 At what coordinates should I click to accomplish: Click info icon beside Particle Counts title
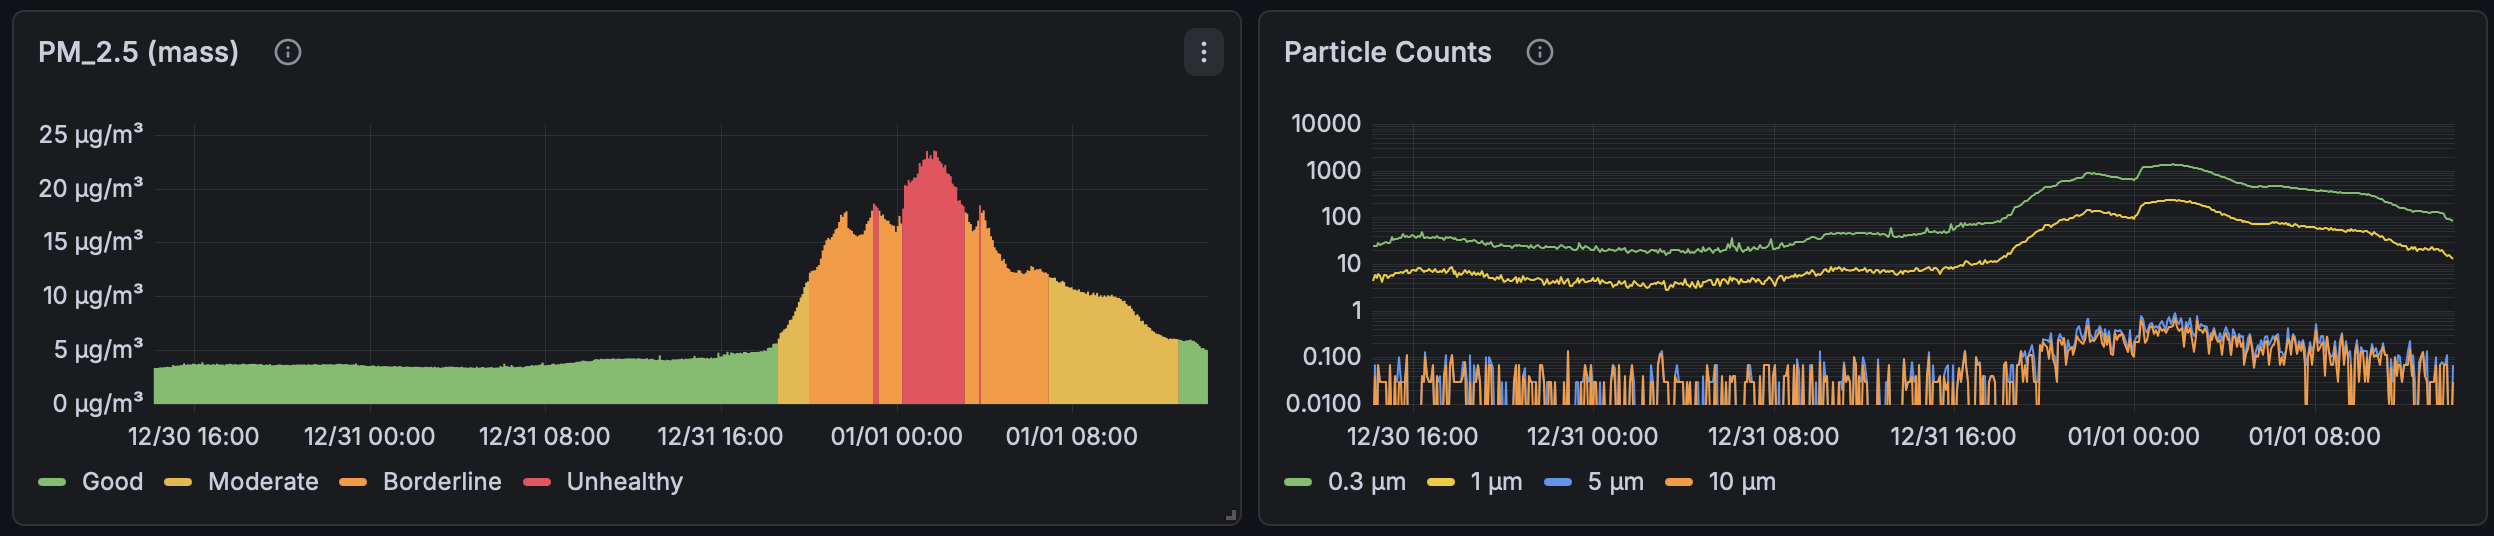pos(1539,52)
